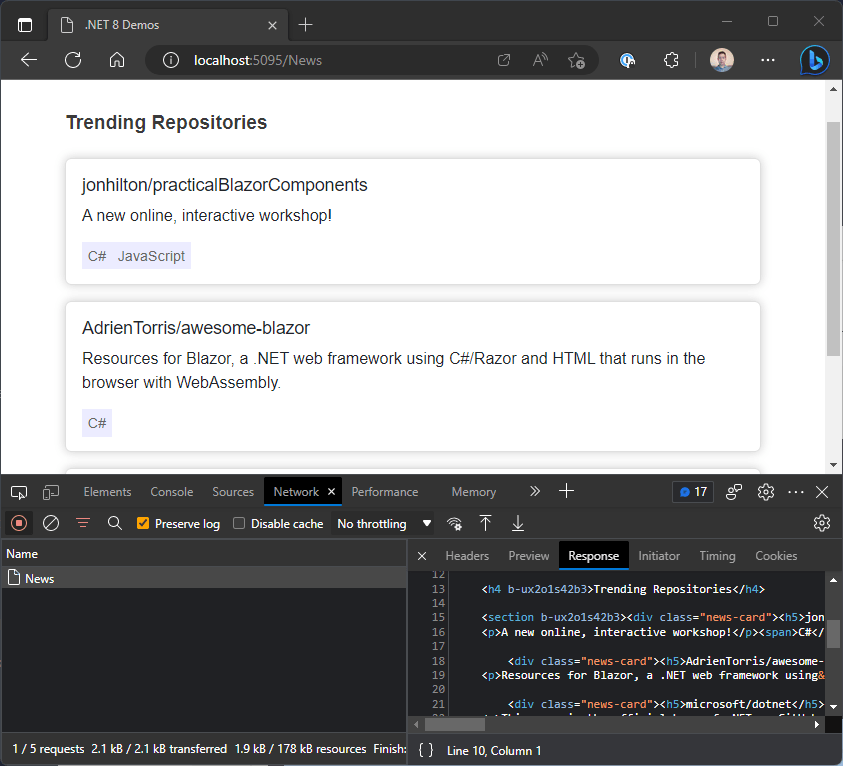Open the Preview tab
The width and height of the screenshot is (843, 766).
529,556
